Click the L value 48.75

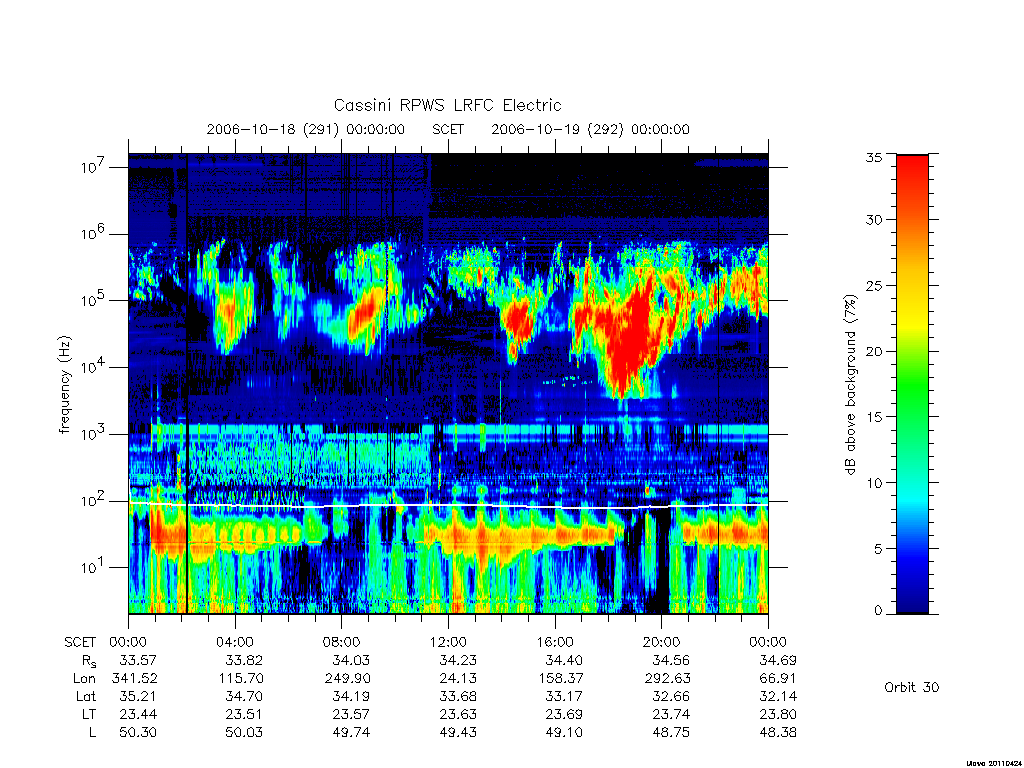(671, 732)
